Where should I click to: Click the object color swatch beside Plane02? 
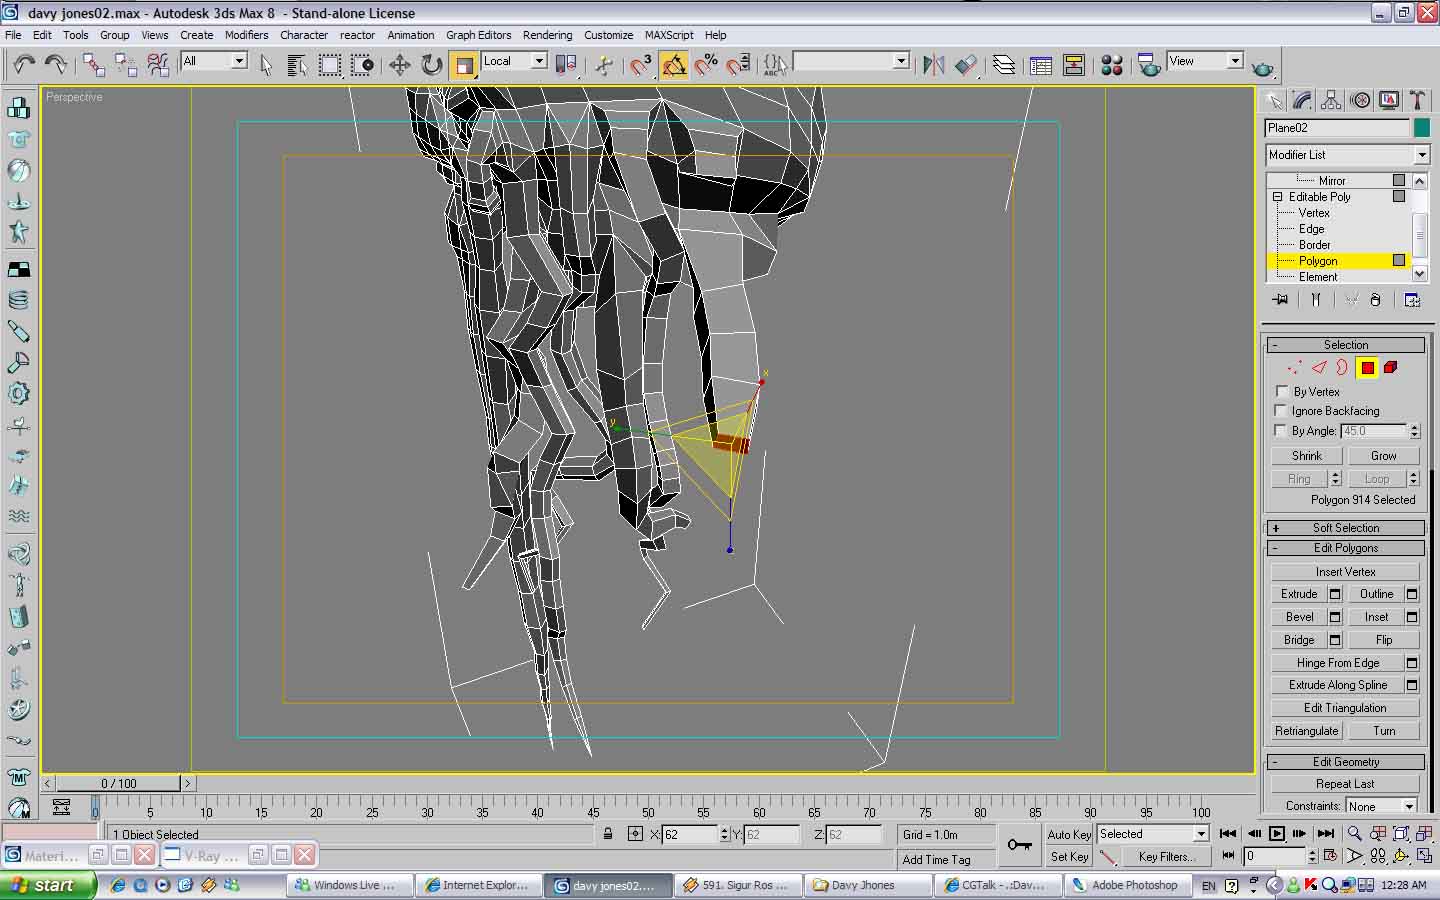[x=1421, y=128]
